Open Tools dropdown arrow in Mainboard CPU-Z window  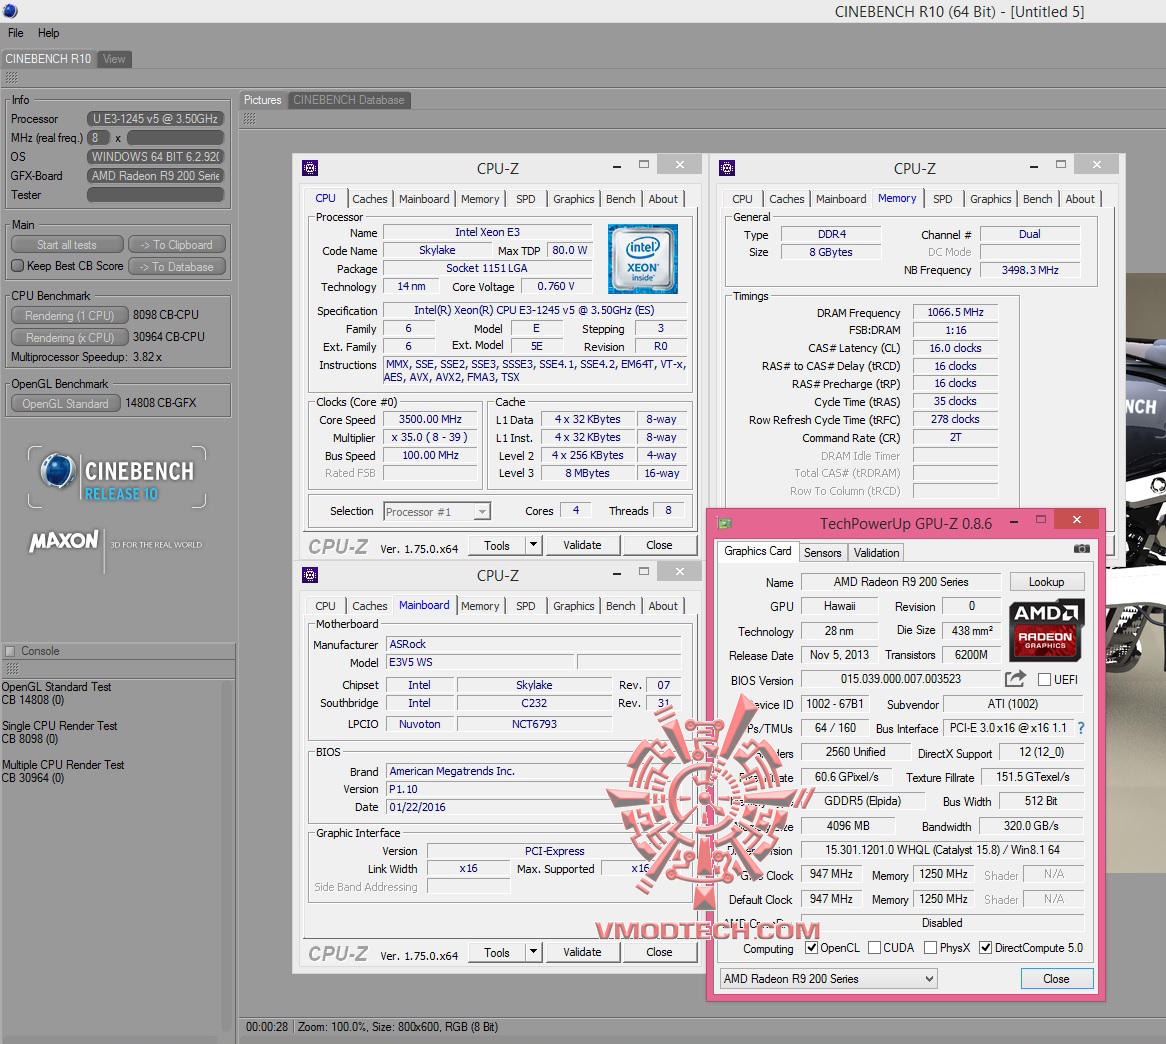(x=533, y=952)
